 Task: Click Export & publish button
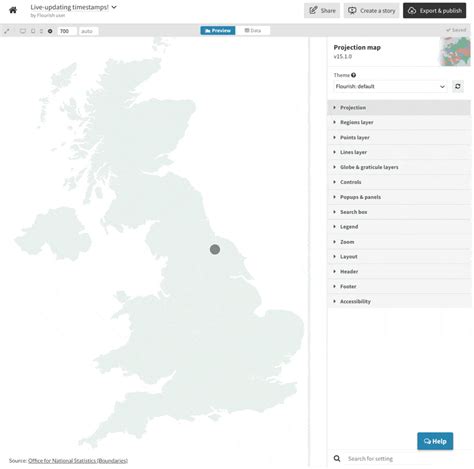[x=434, y=11]
